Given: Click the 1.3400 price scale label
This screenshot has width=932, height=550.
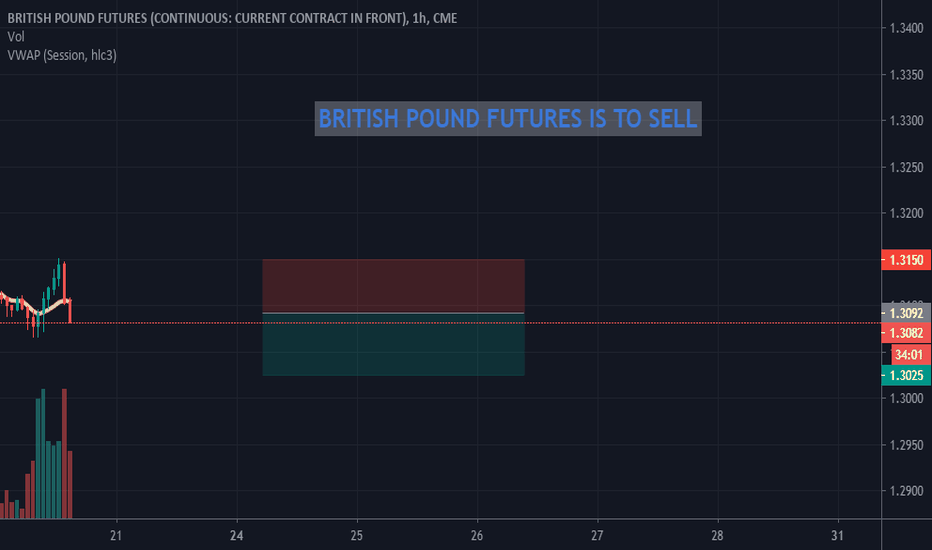Looking at the screenshot, I should [x=906, y=28].
